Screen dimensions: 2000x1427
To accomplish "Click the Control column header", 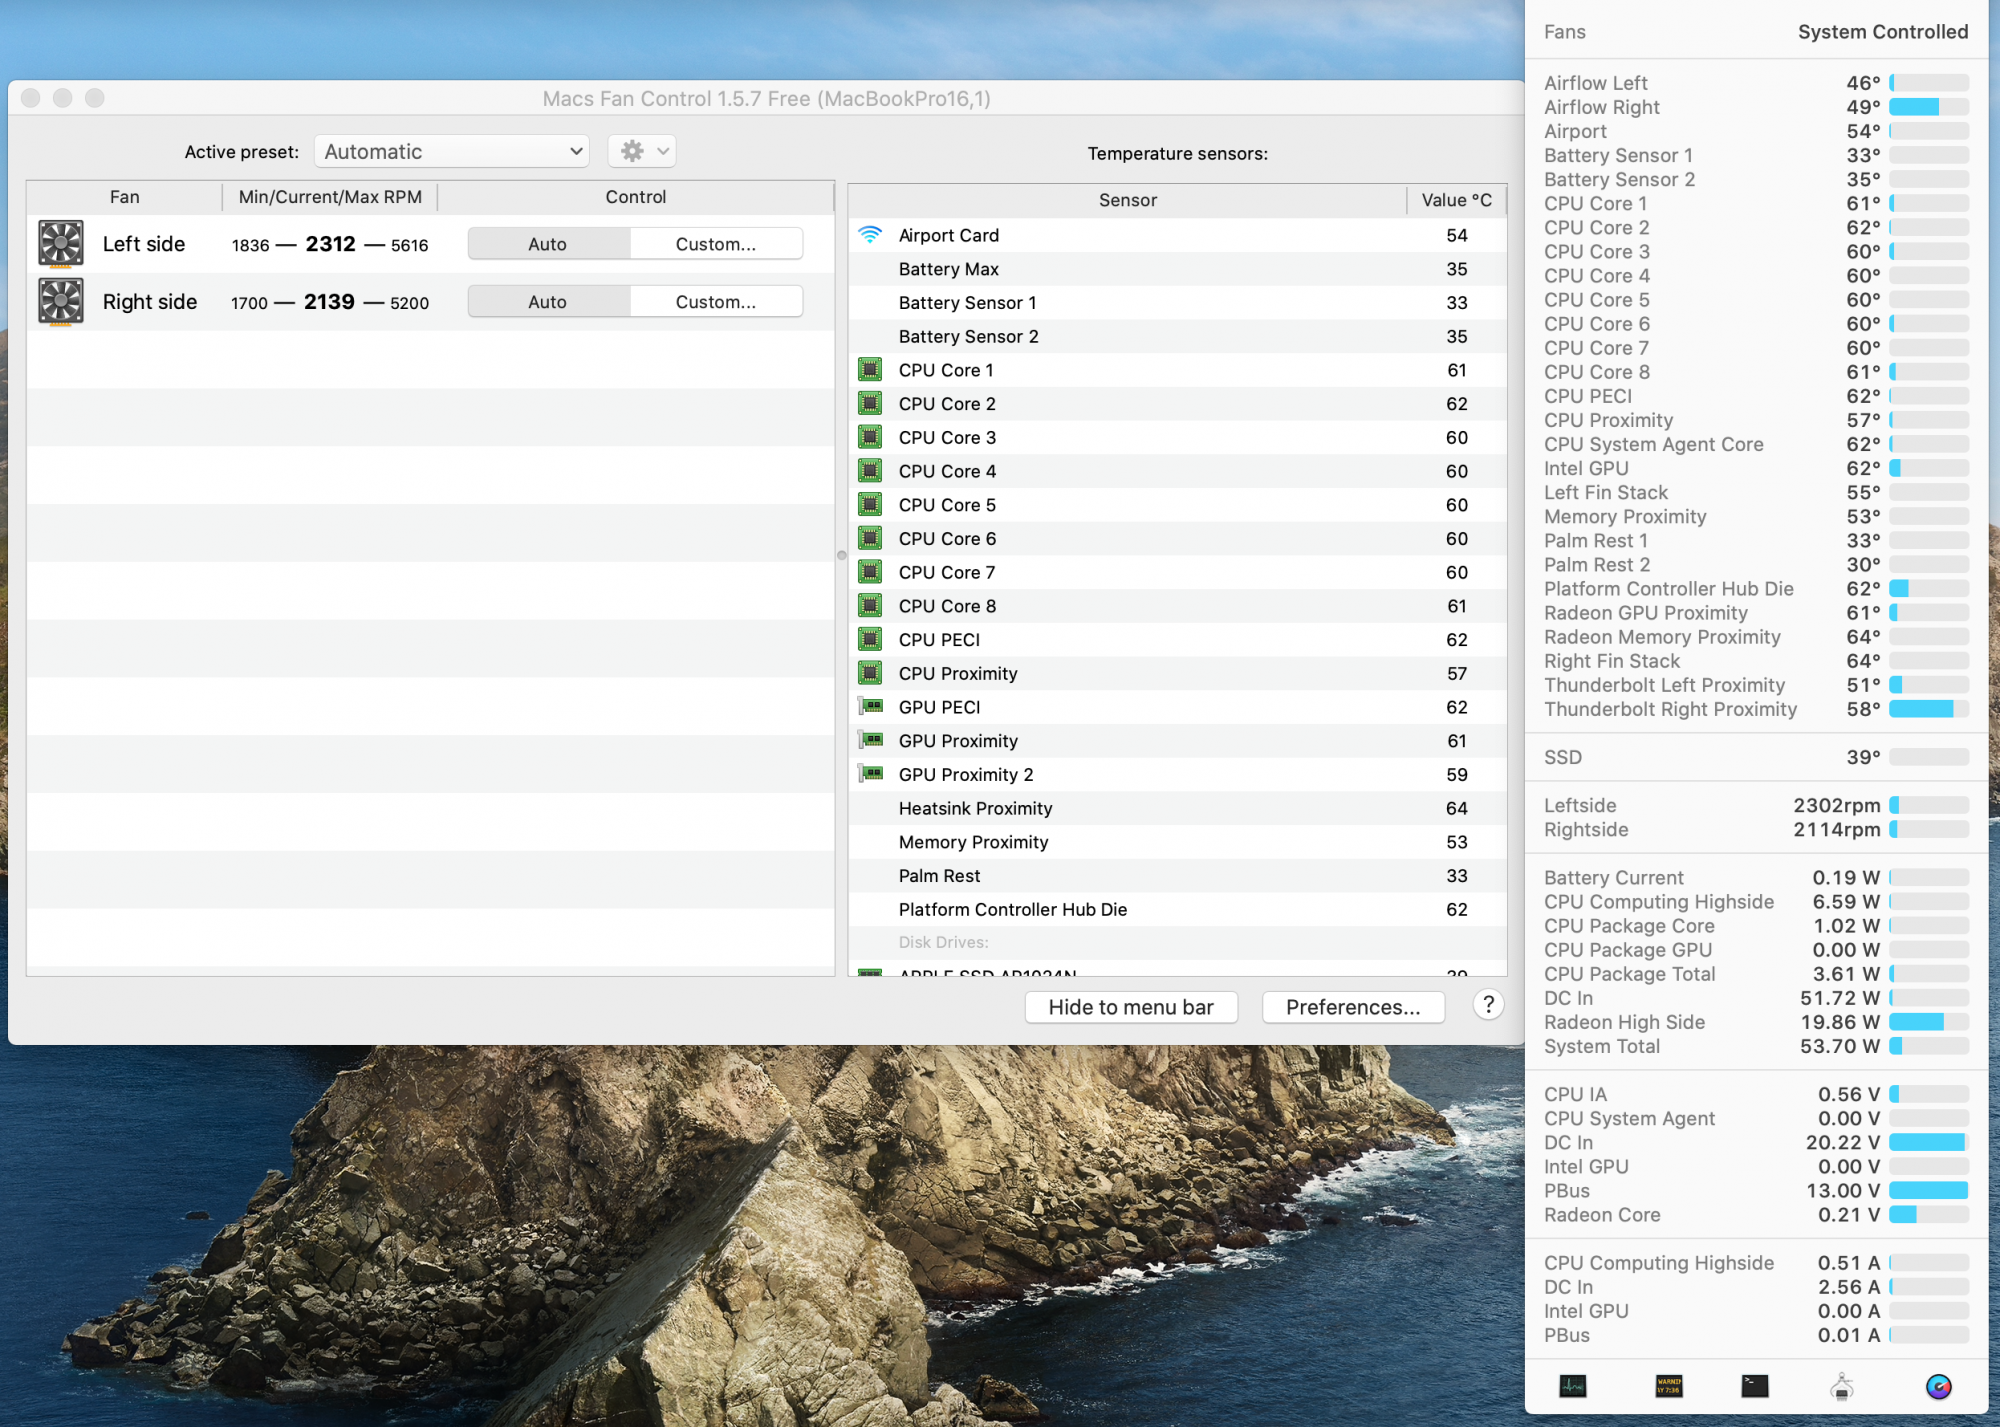I will point(636,197).
